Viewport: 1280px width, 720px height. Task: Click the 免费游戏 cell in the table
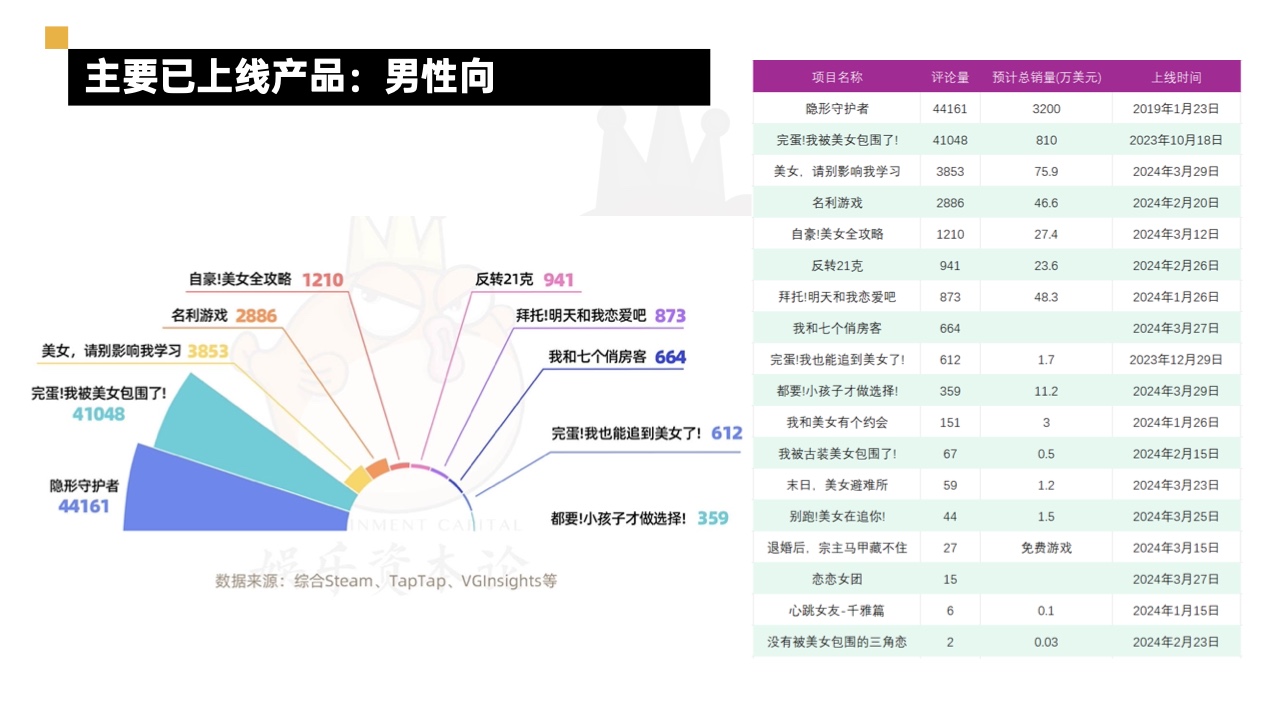point(1046,548)
